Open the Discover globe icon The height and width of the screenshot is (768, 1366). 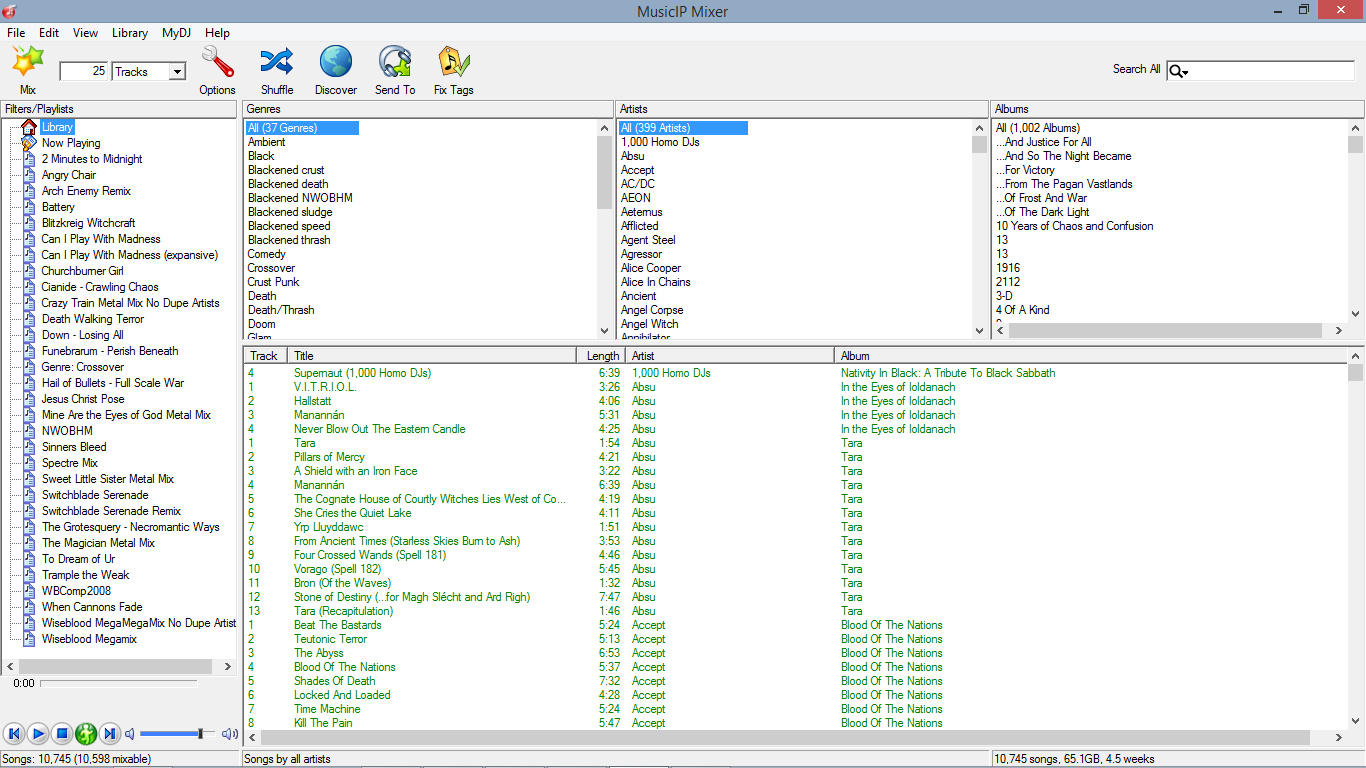tap(336, 62)
